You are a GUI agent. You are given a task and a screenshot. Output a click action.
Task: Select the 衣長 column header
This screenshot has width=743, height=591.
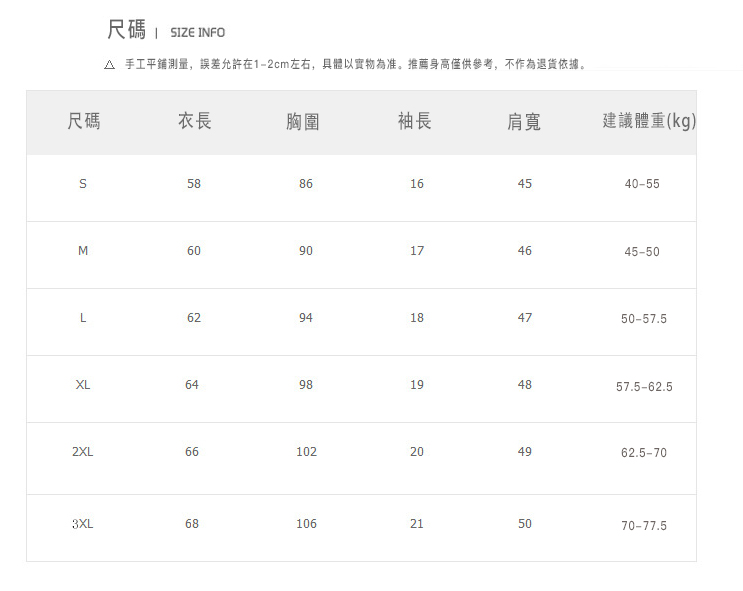tap(194, 122)
